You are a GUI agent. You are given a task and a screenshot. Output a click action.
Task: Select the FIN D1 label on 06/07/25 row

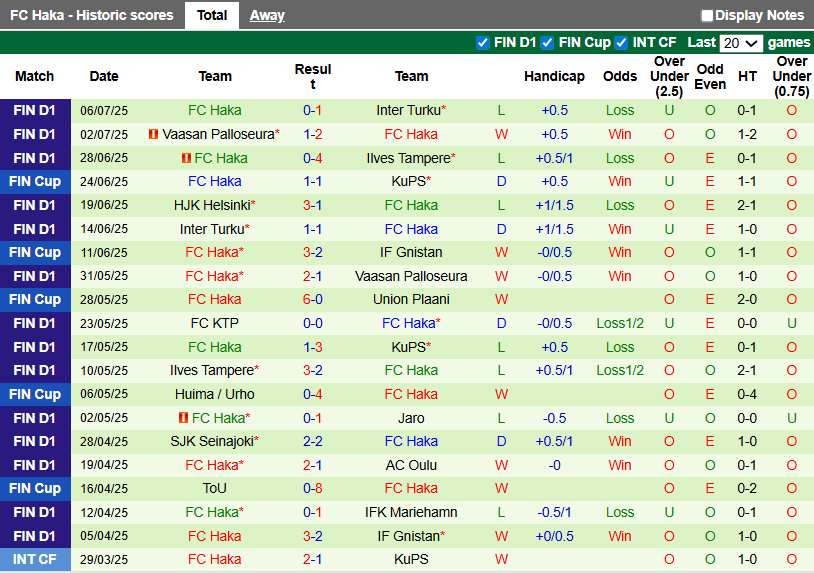(x=35, y=111)
